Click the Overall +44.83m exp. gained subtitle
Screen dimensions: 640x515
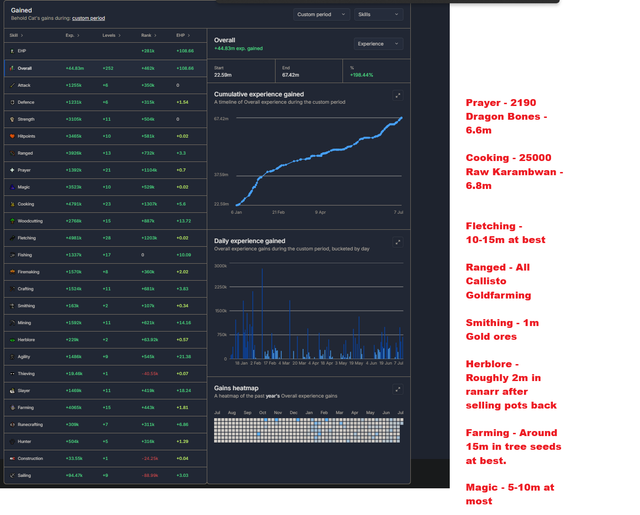[x=238, y=49]
